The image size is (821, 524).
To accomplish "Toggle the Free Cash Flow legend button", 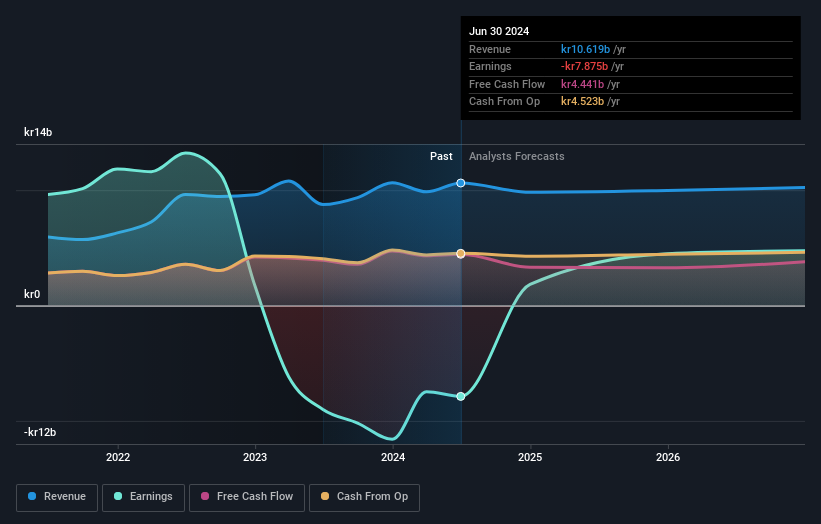I will pyautogui.click(x=247, y=497).
